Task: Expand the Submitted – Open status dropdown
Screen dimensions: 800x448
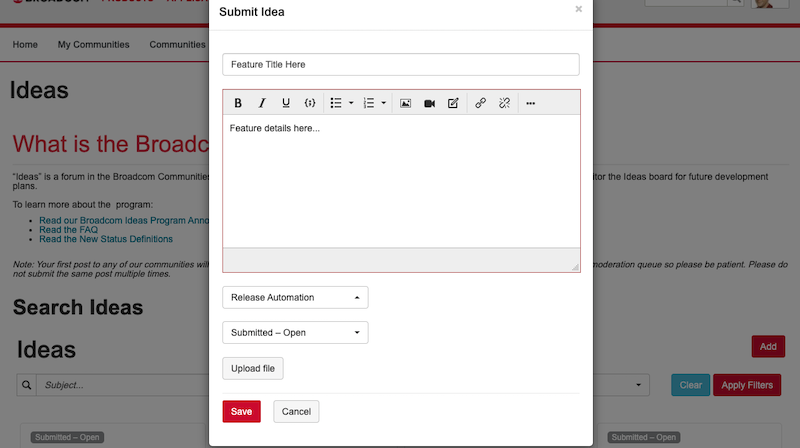Action: [x=295, y=332]
